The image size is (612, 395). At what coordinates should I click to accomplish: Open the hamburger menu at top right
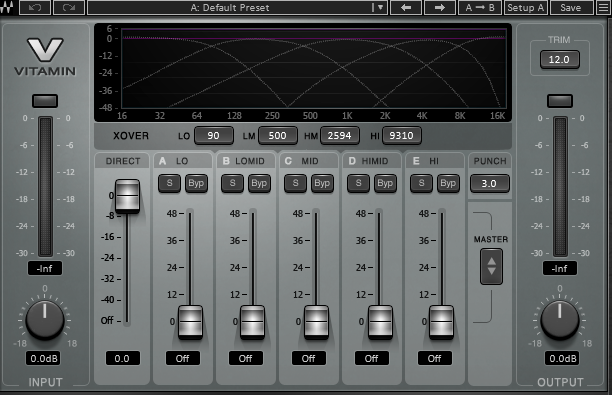[603, 7]
